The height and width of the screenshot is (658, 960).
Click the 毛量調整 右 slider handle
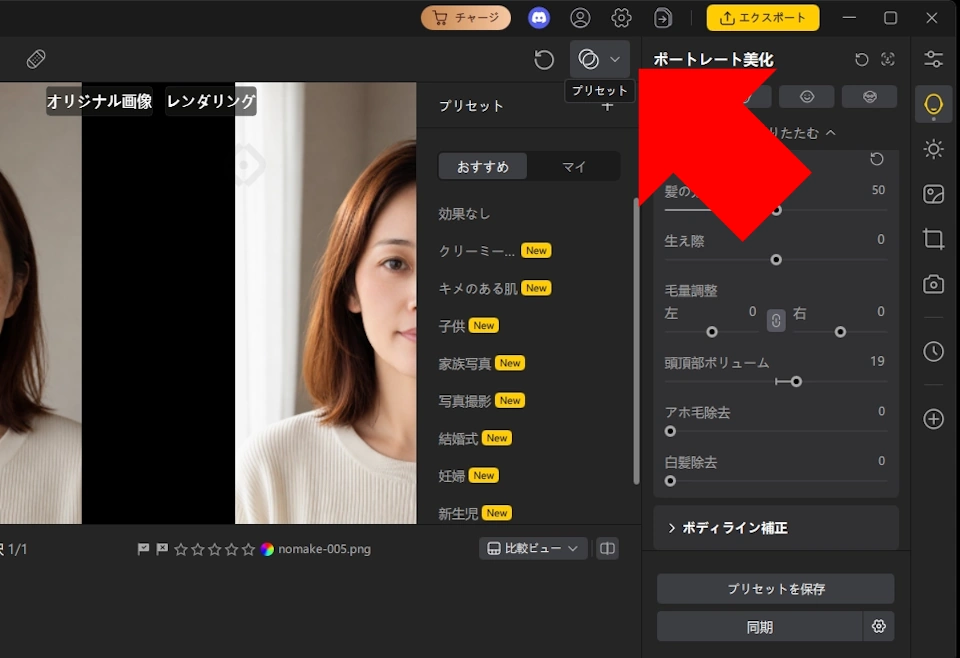(840, 332)
